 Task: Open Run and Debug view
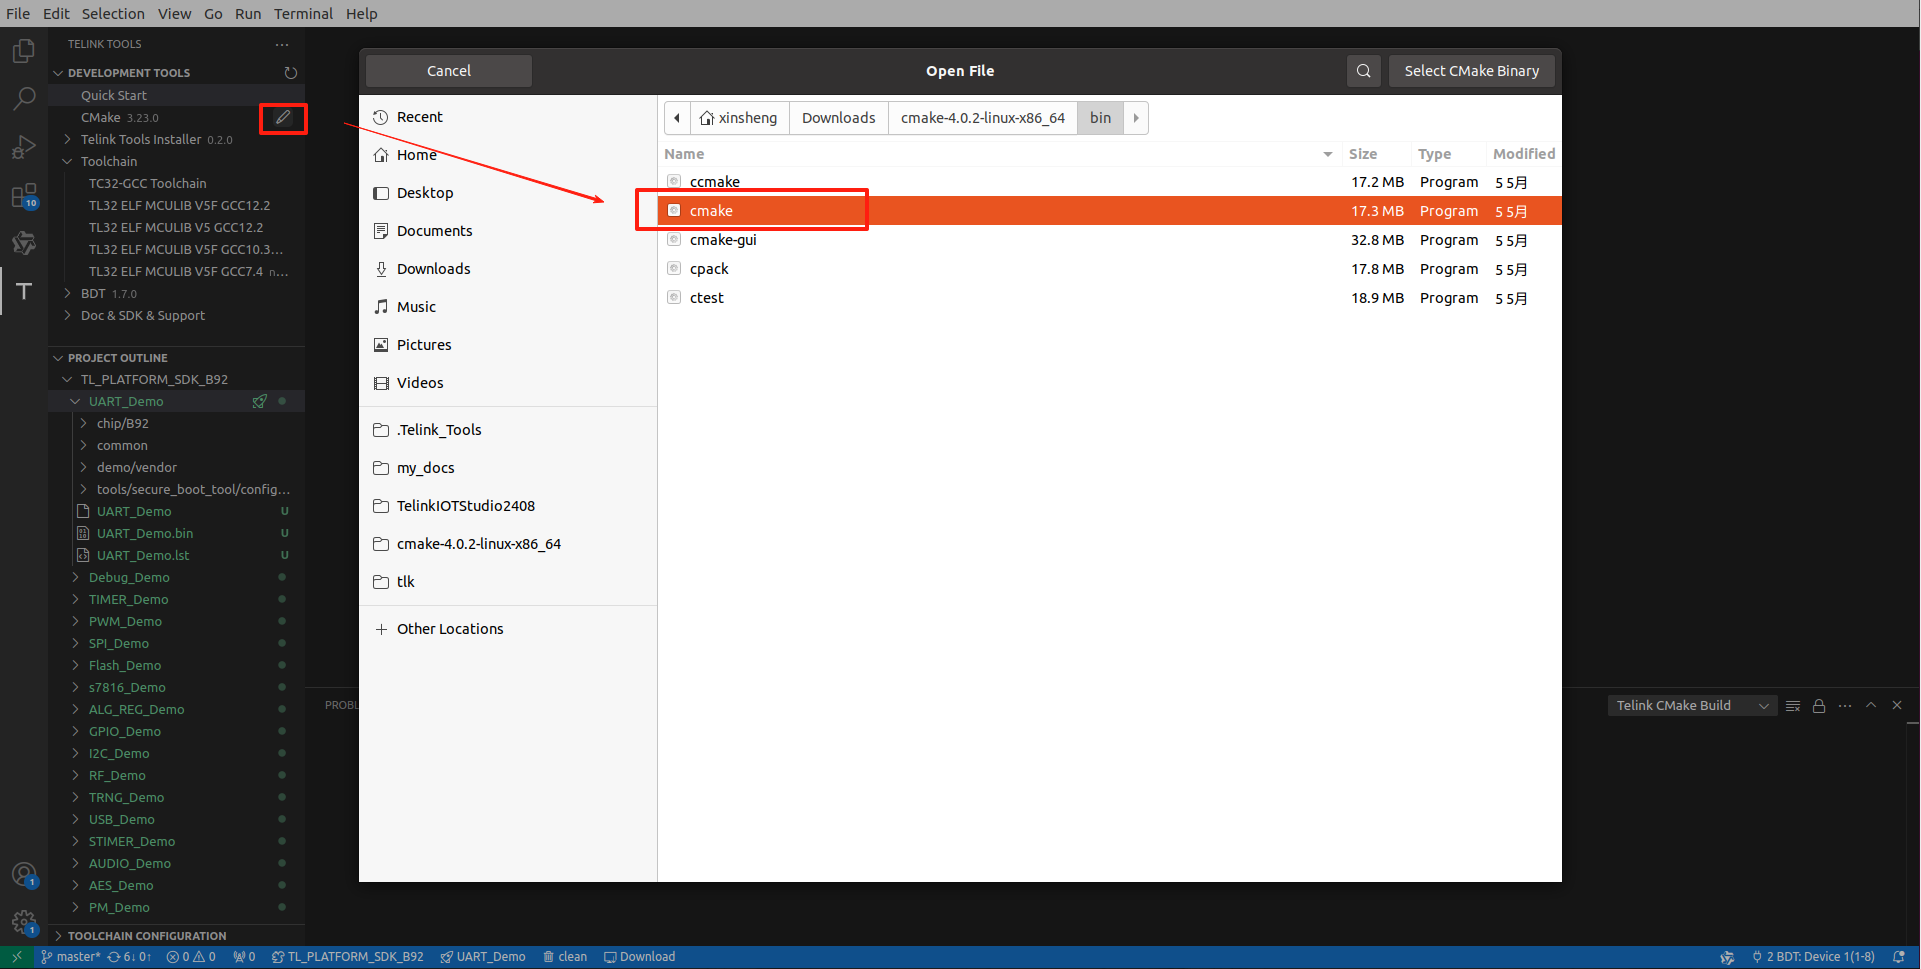click(x=24, y=146)
